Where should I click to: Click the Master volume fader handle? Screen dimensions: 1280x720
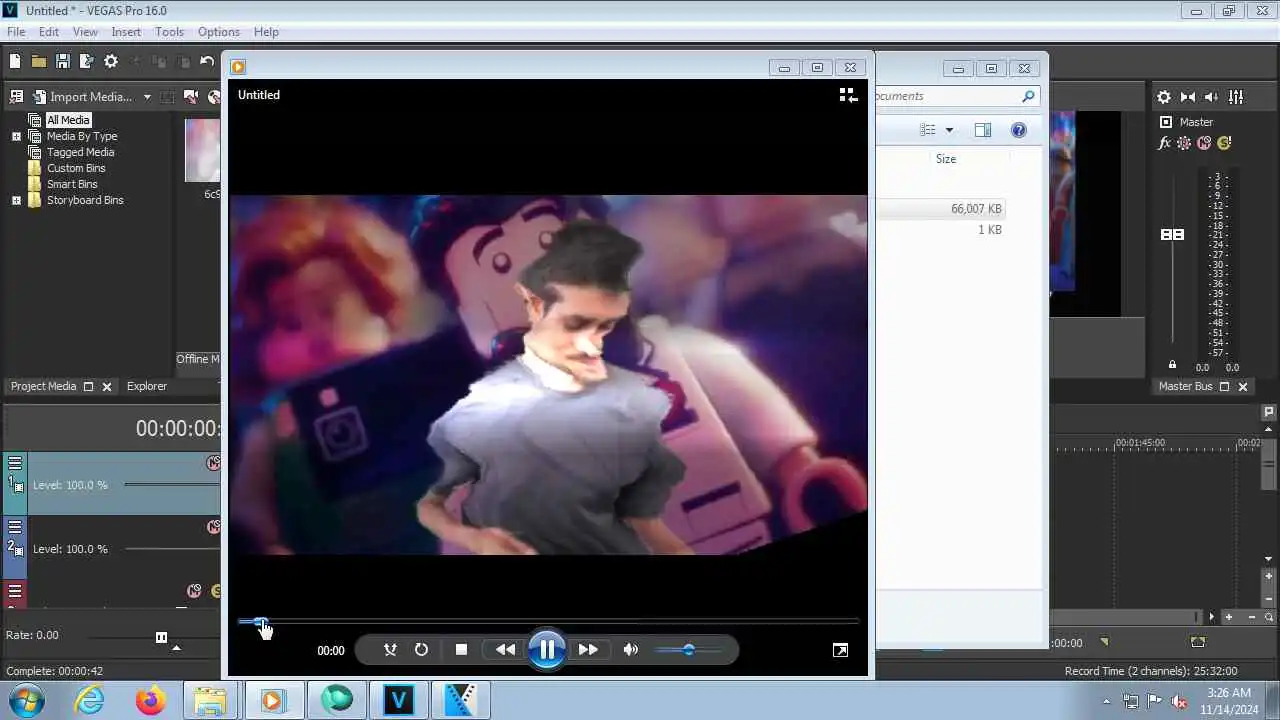click(x=1172, y=234)
